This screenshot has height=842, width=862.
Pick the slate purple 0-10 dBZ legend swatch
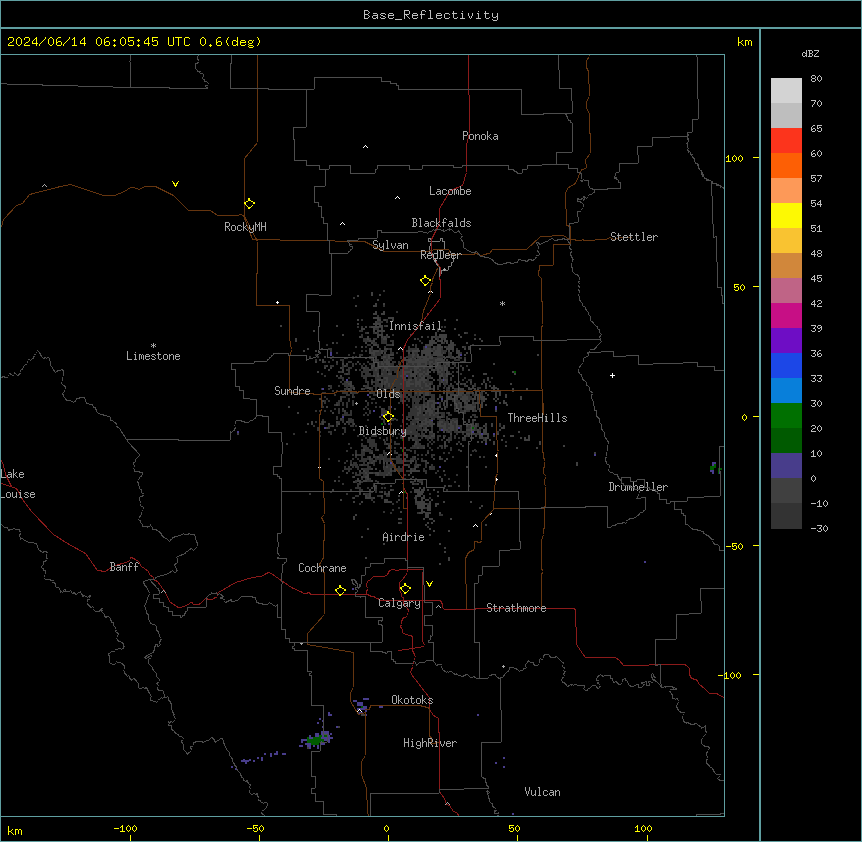786,466
